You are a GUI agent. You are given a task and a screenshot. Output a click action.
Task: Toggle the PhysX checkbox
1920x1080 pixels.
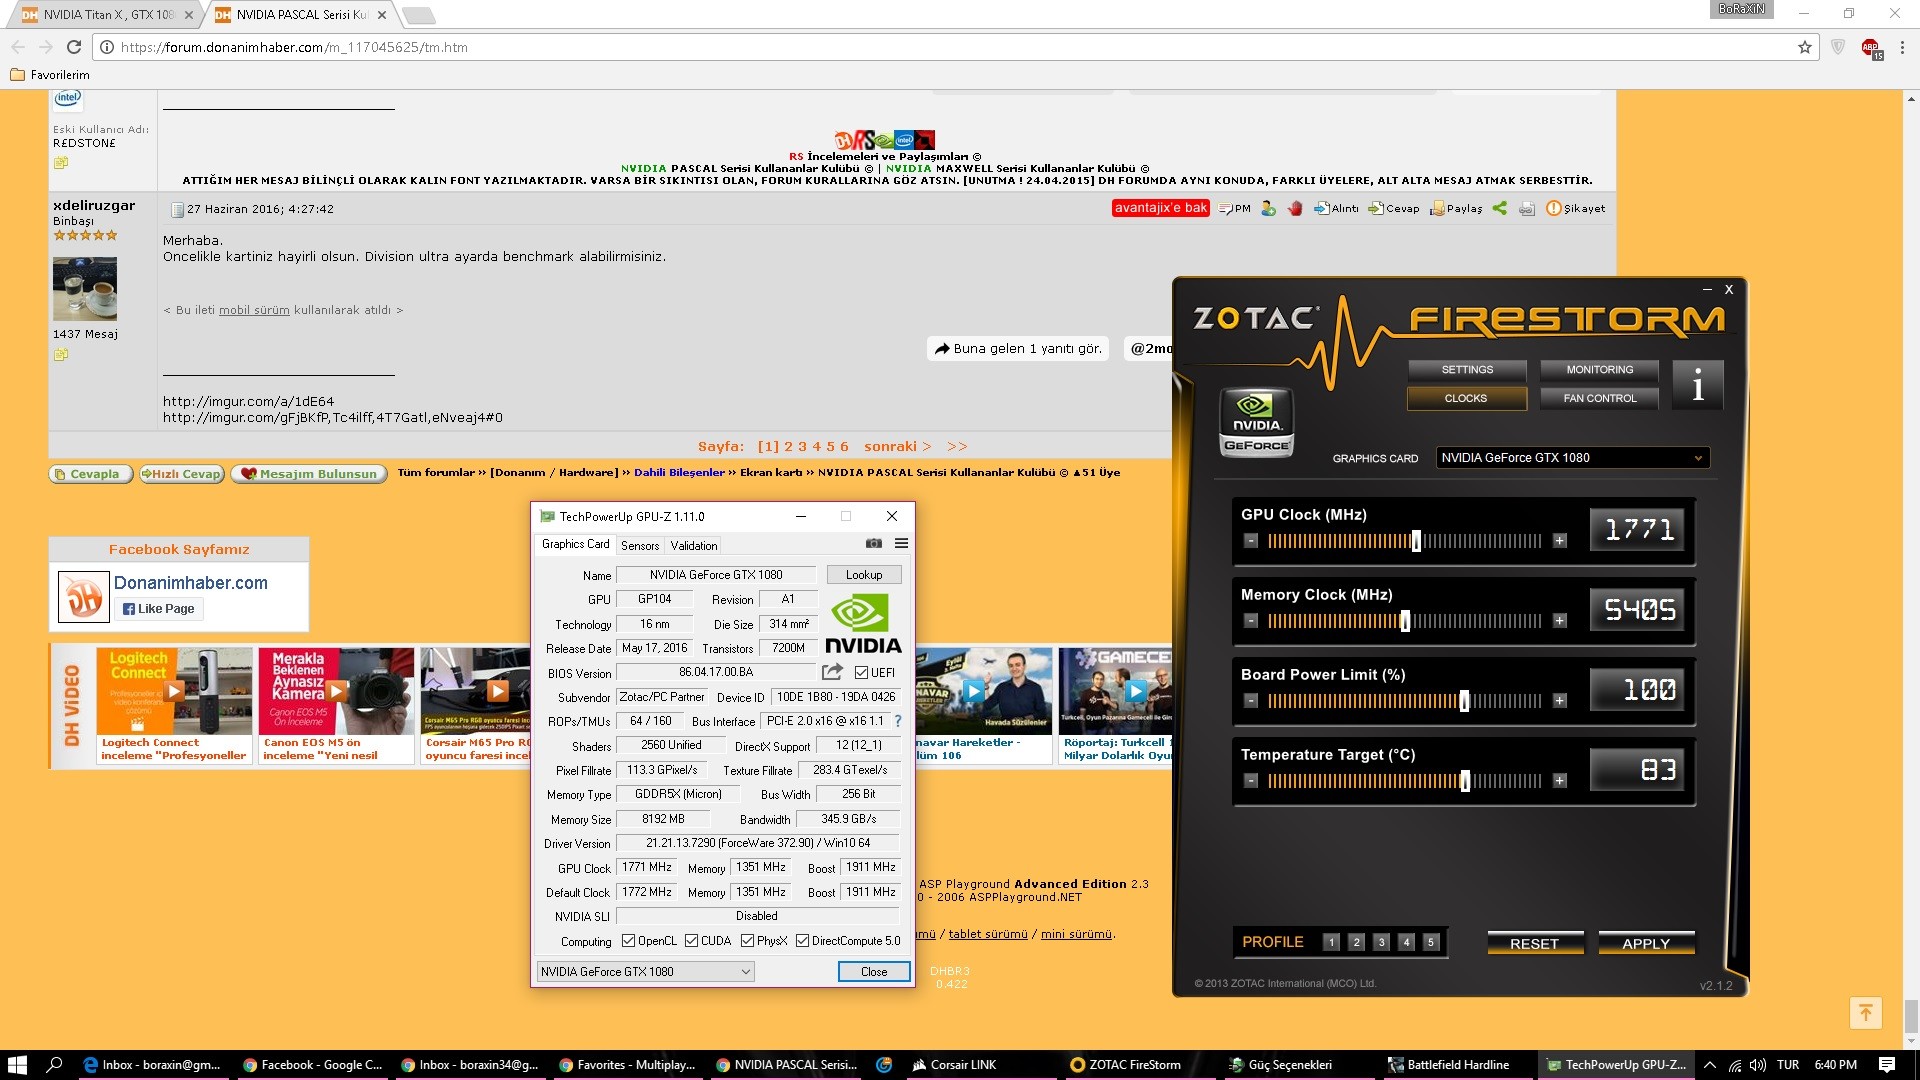tap(747, 941)
